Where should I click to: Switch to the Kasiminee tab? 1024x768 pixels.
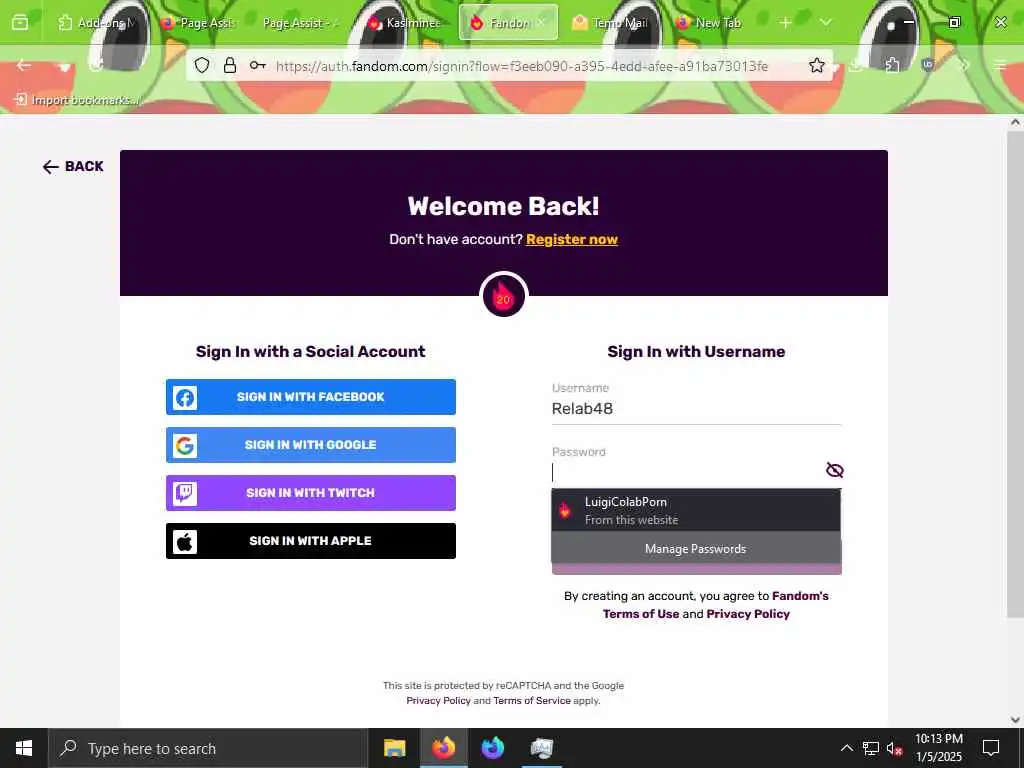405,23
